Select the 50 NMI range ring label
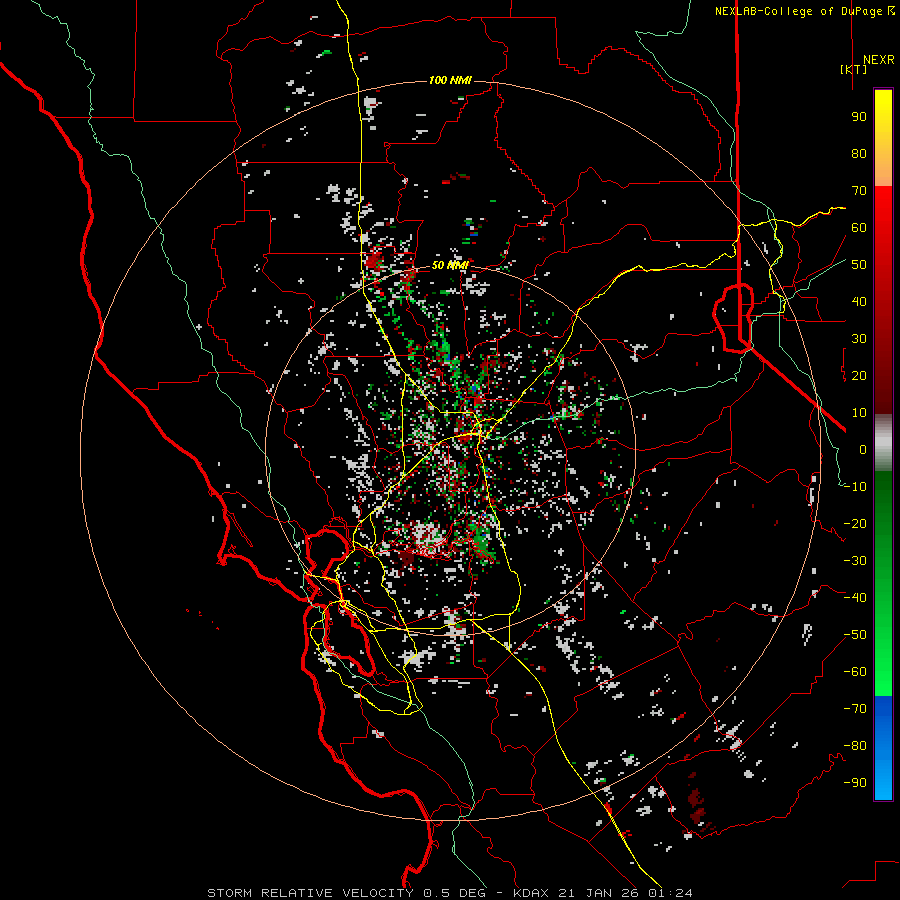 point(451,265)
